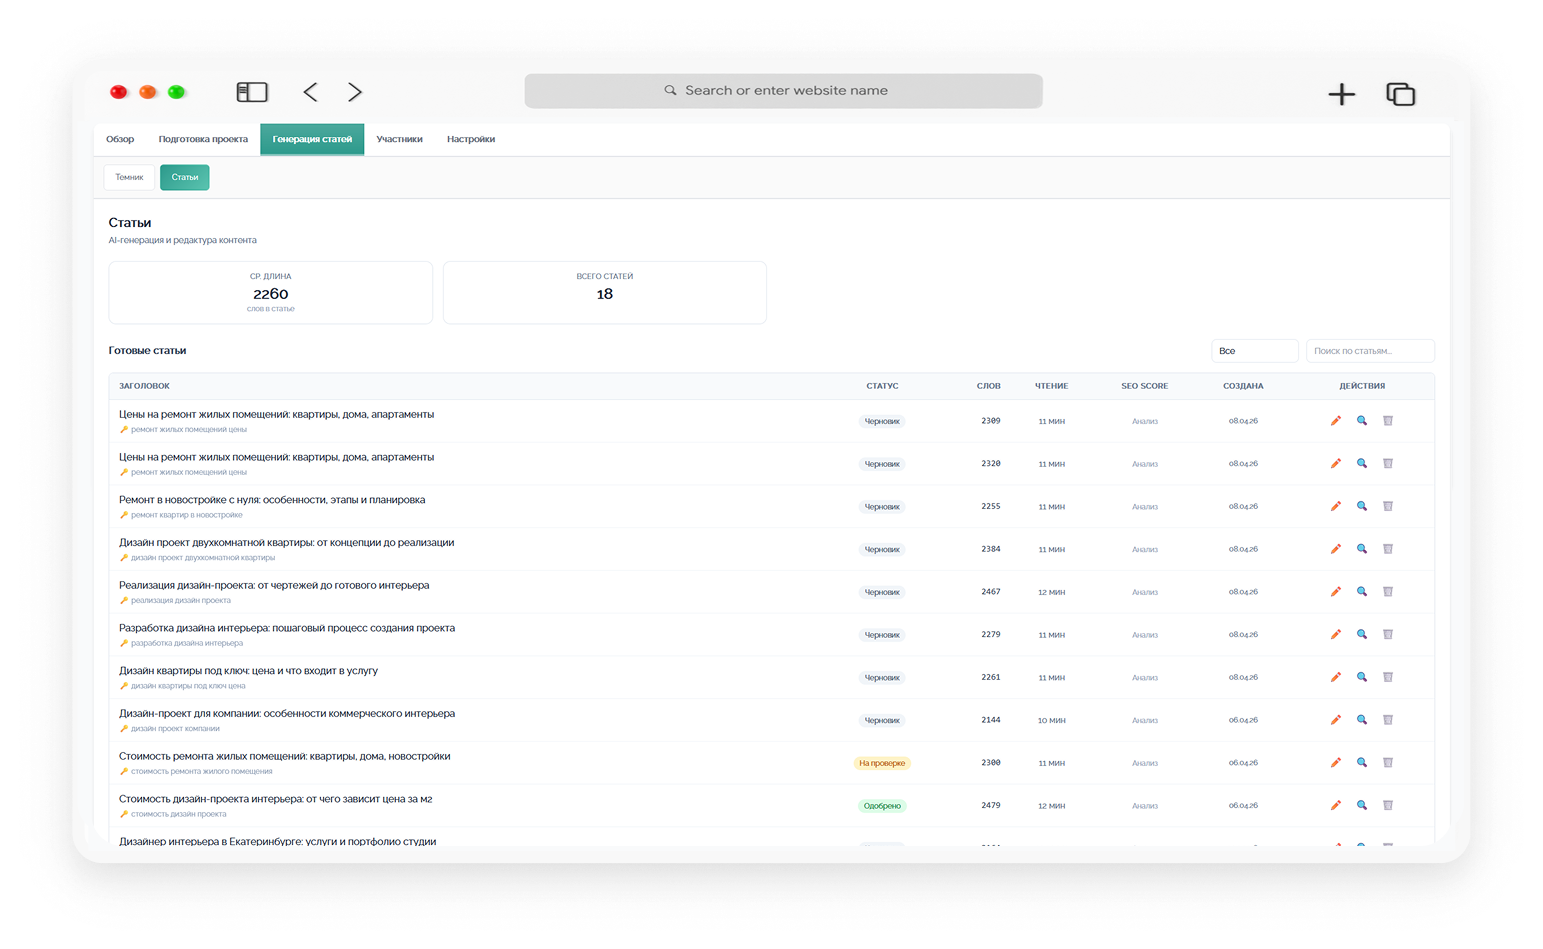Show the tab overview icon
Screen dimensions: 1543x949
tap(1400, 94)
